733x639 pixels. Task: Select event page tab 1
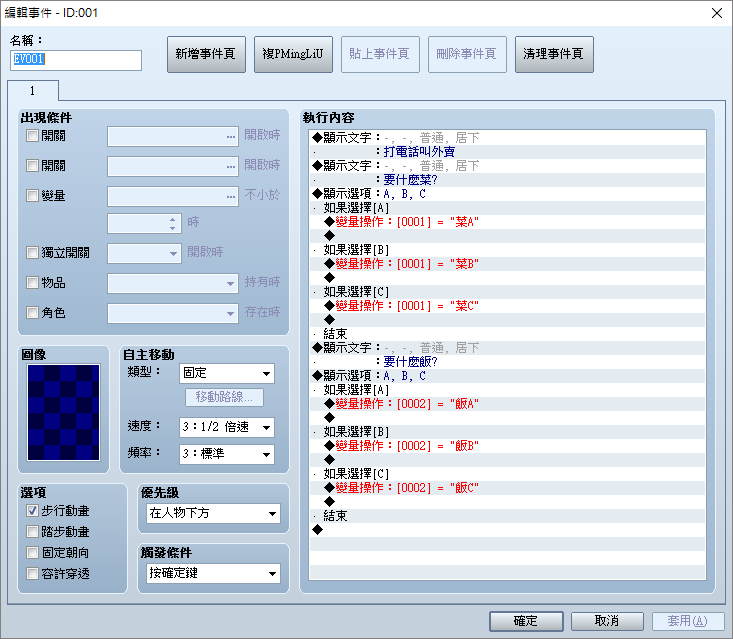click(x=33, y=91)
